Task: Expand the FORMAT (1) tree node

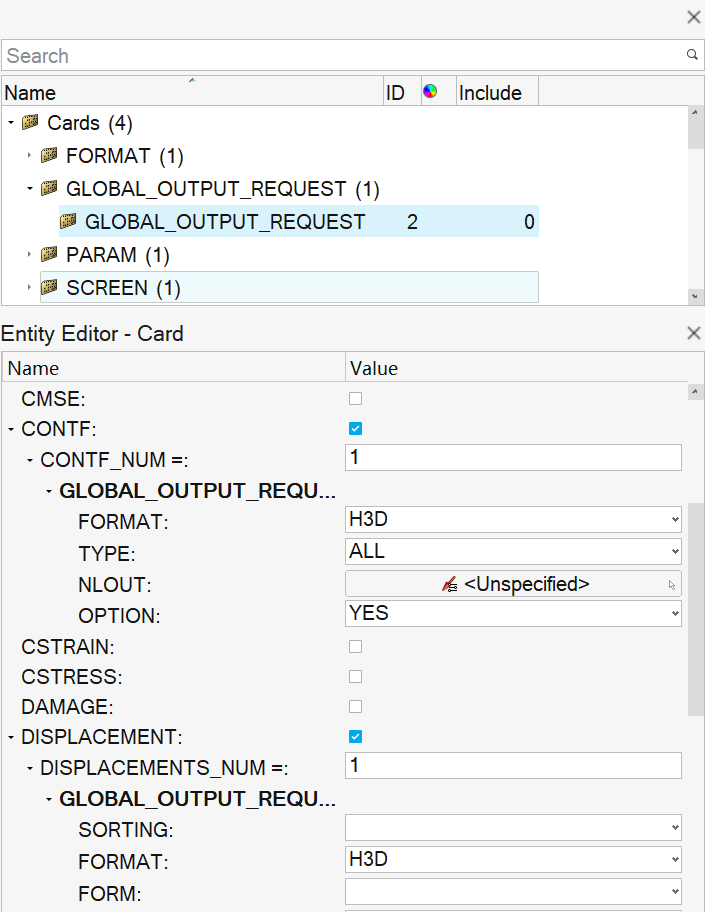Action: [x=30, y=156]
